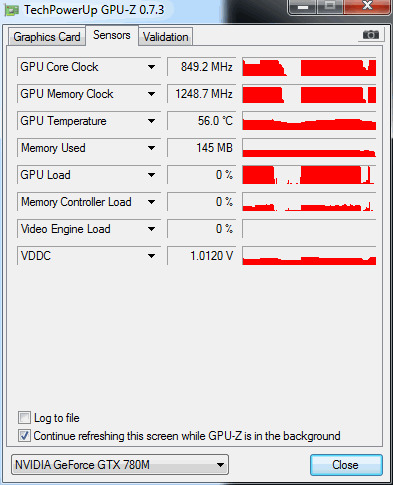Screen dimensions: 393x485
Task: Click the camera screenshot icon
Action: [x=371, y=35]
